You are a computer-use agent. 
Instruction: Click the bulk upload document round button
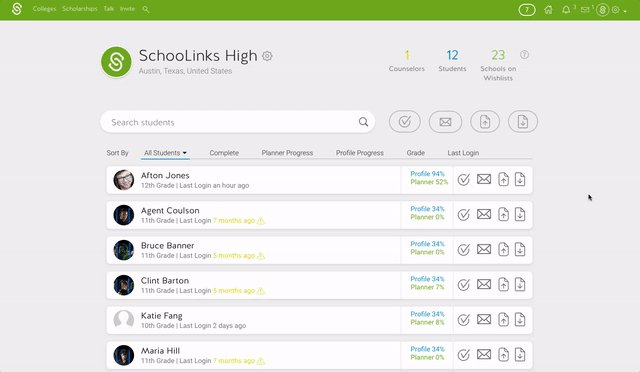coord(485,122)
